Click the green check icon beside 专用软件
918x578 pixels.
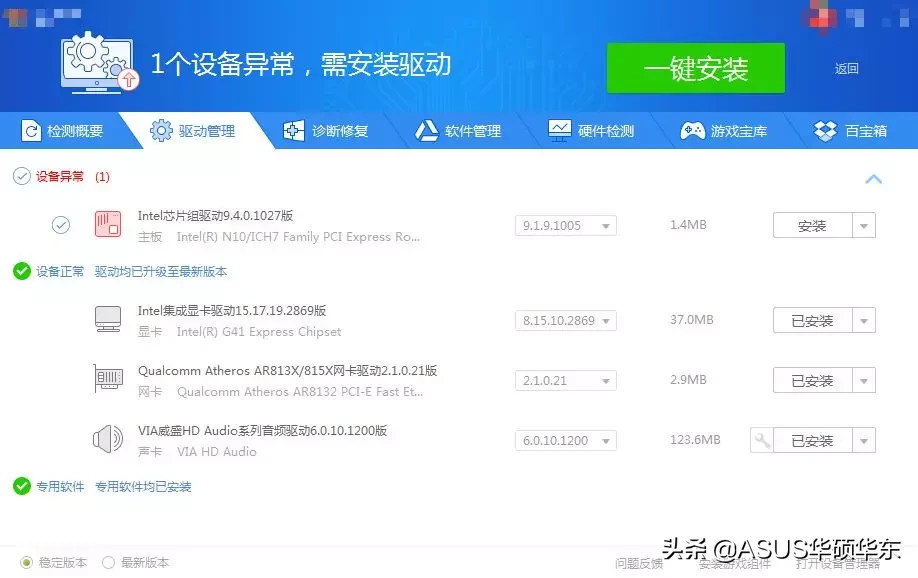tap(22, 486)
